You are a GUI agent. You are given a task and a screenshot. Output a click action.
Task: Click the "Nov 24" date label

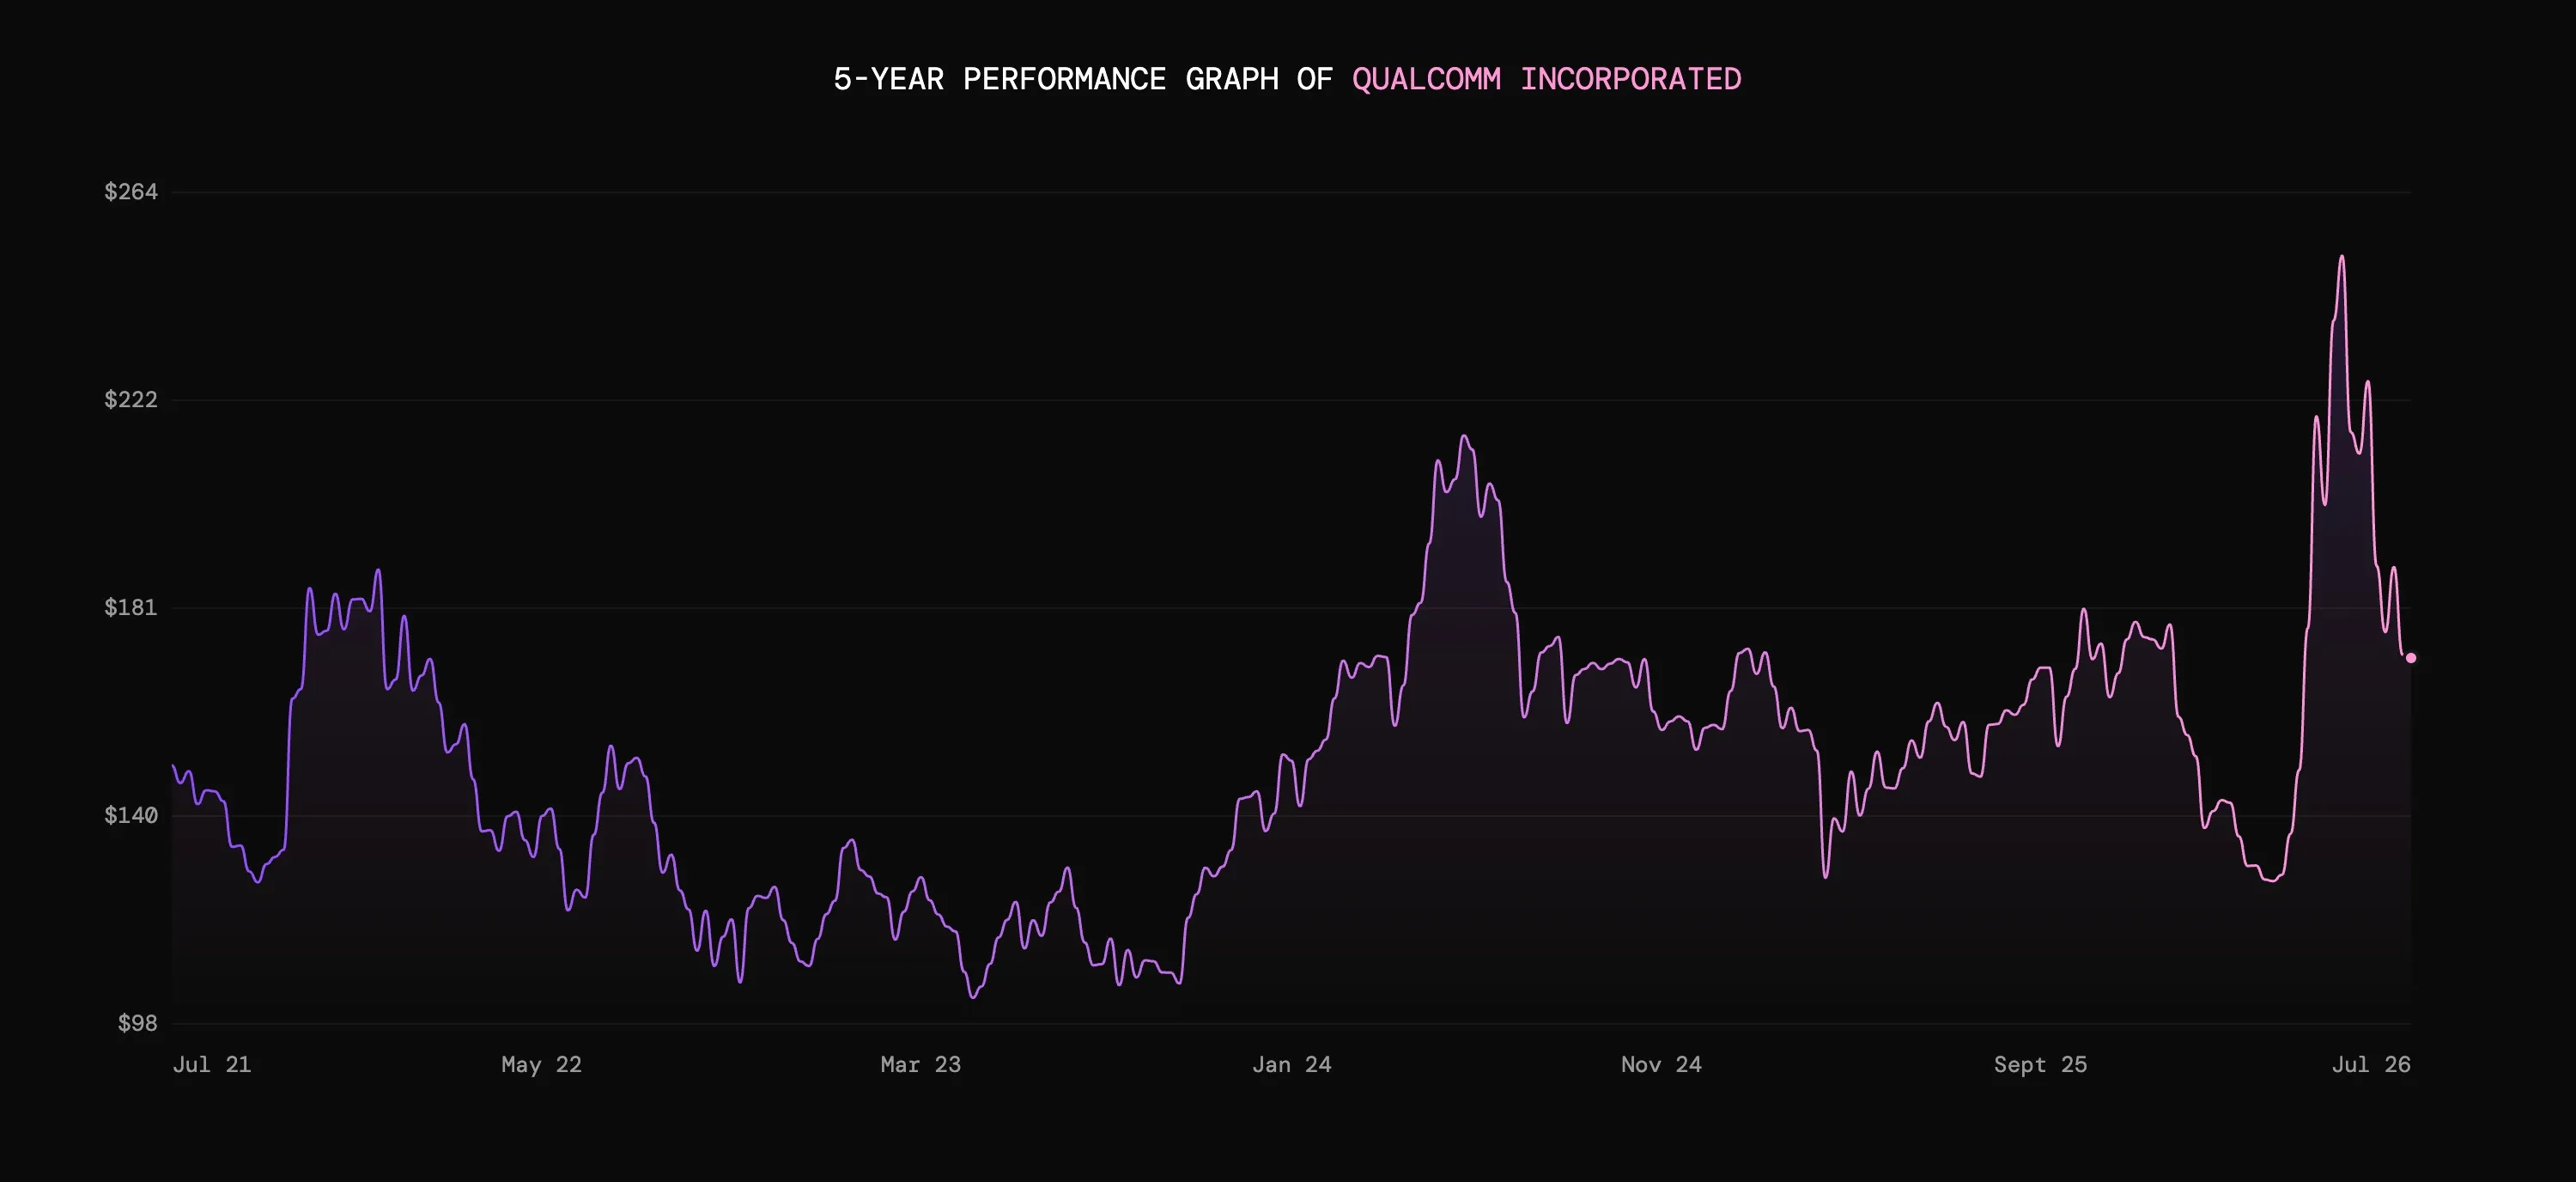[1661, 1064]
